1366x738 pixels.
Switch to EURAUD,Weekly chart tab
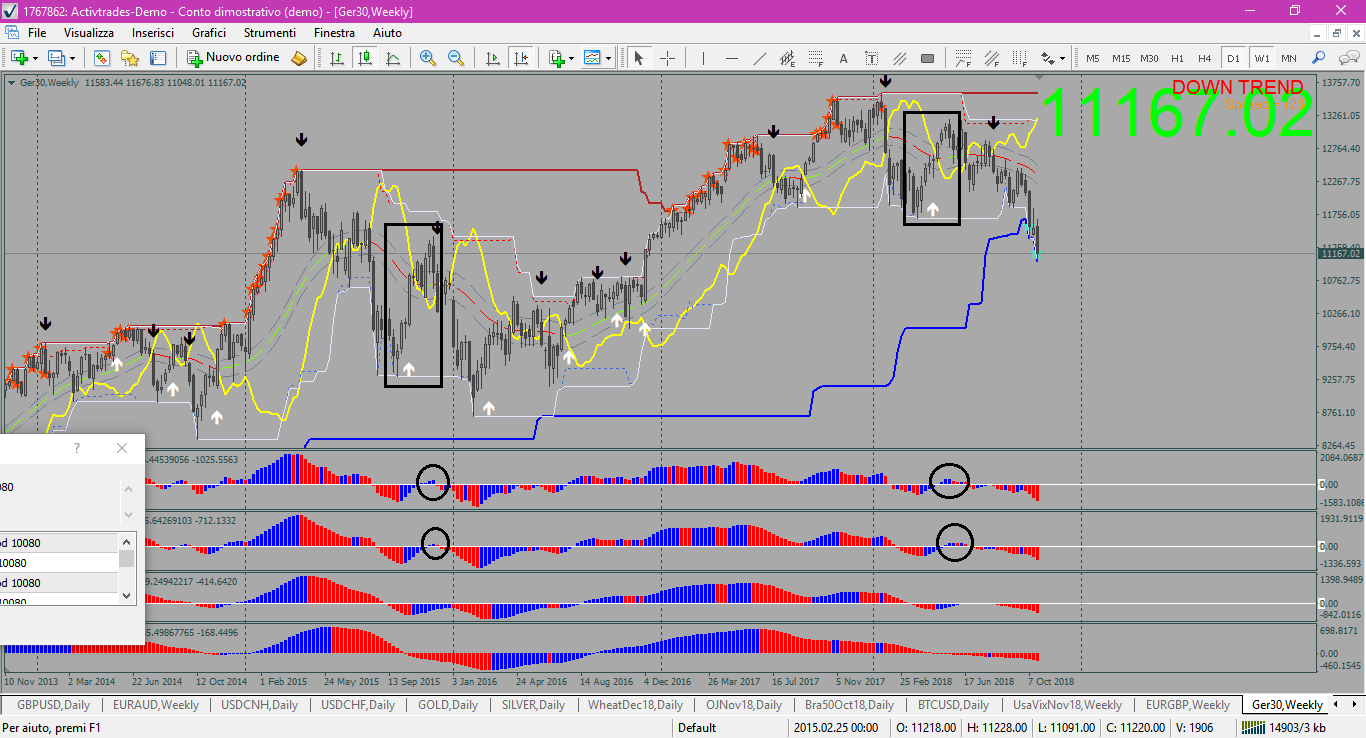156,705
